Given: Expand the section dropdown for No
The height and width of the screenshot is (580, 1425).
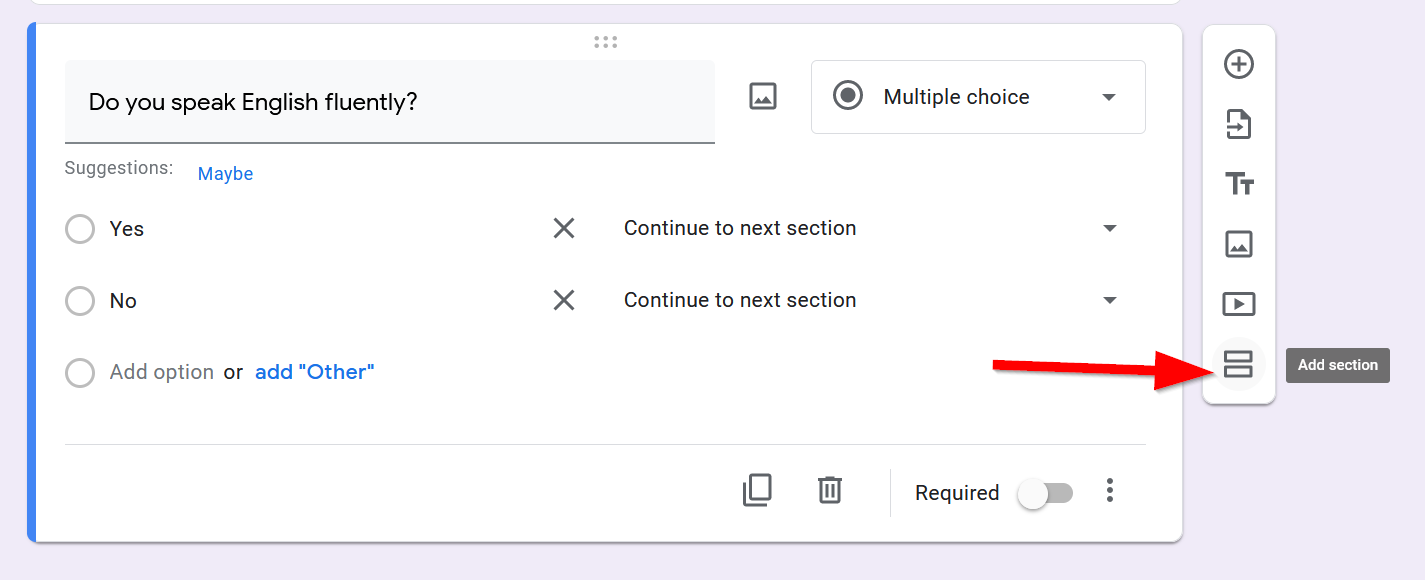Looking at the screenshot, I should (x=1109, y=301).
